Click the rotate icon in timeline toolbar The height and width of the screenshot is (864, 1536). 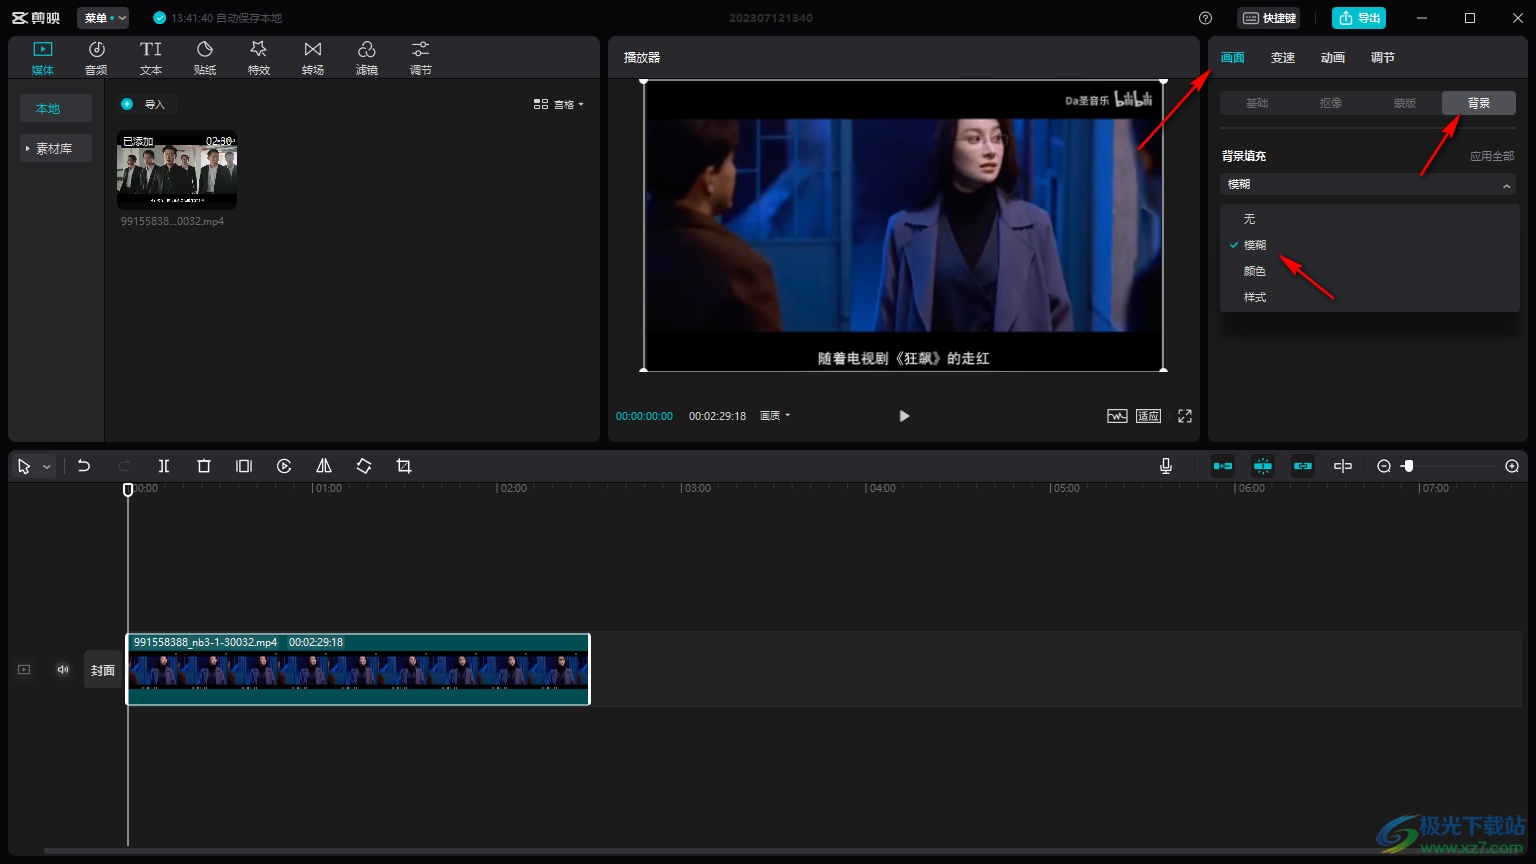point(364,466)
